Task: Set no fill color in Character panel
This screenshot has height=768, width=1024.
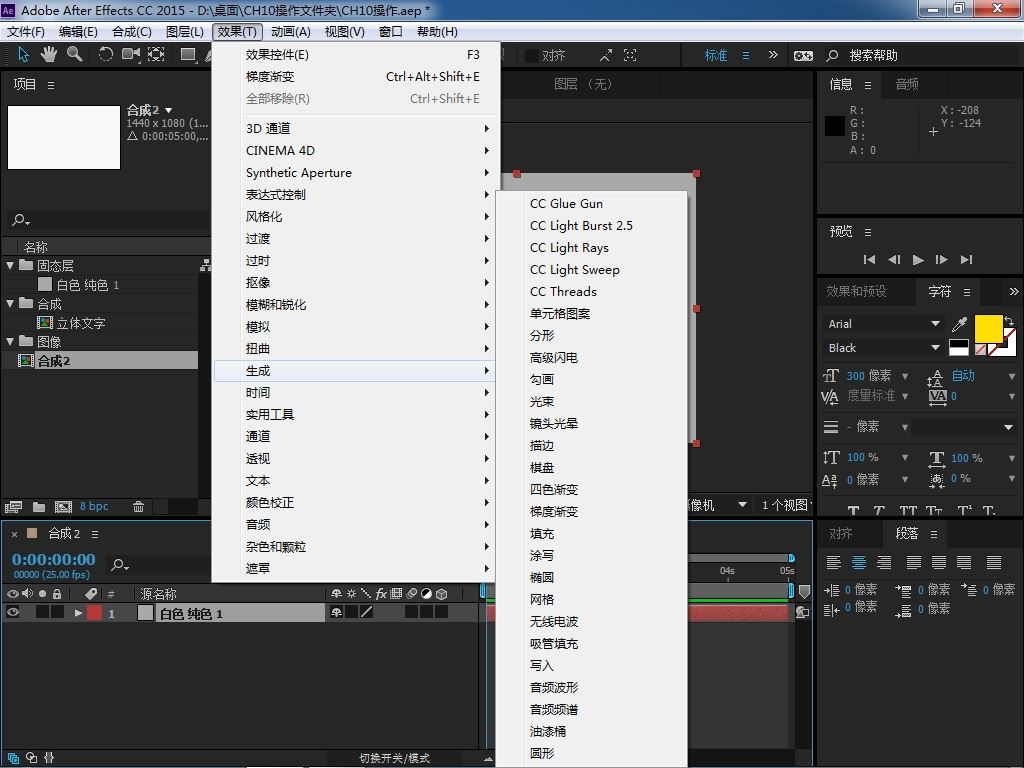Action: coord(980,350)
